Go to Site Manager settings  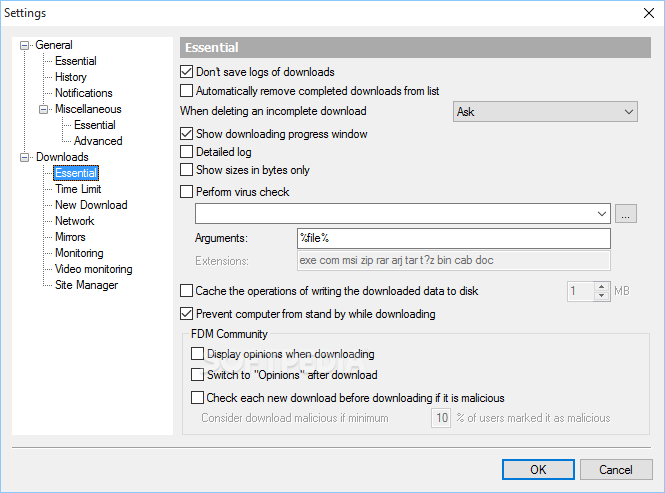(x=87, y=285)
